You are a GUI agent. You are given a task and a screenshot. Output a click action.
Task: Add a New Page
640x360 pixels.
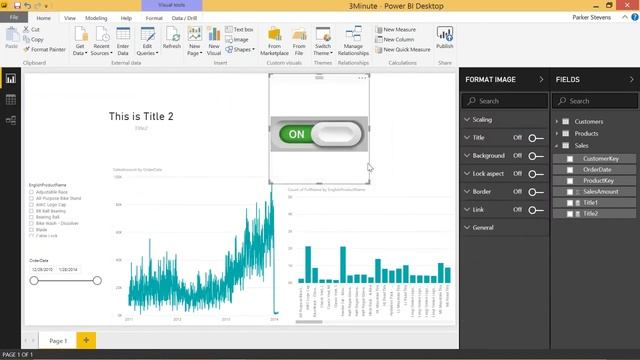click(x=195, y=41)
